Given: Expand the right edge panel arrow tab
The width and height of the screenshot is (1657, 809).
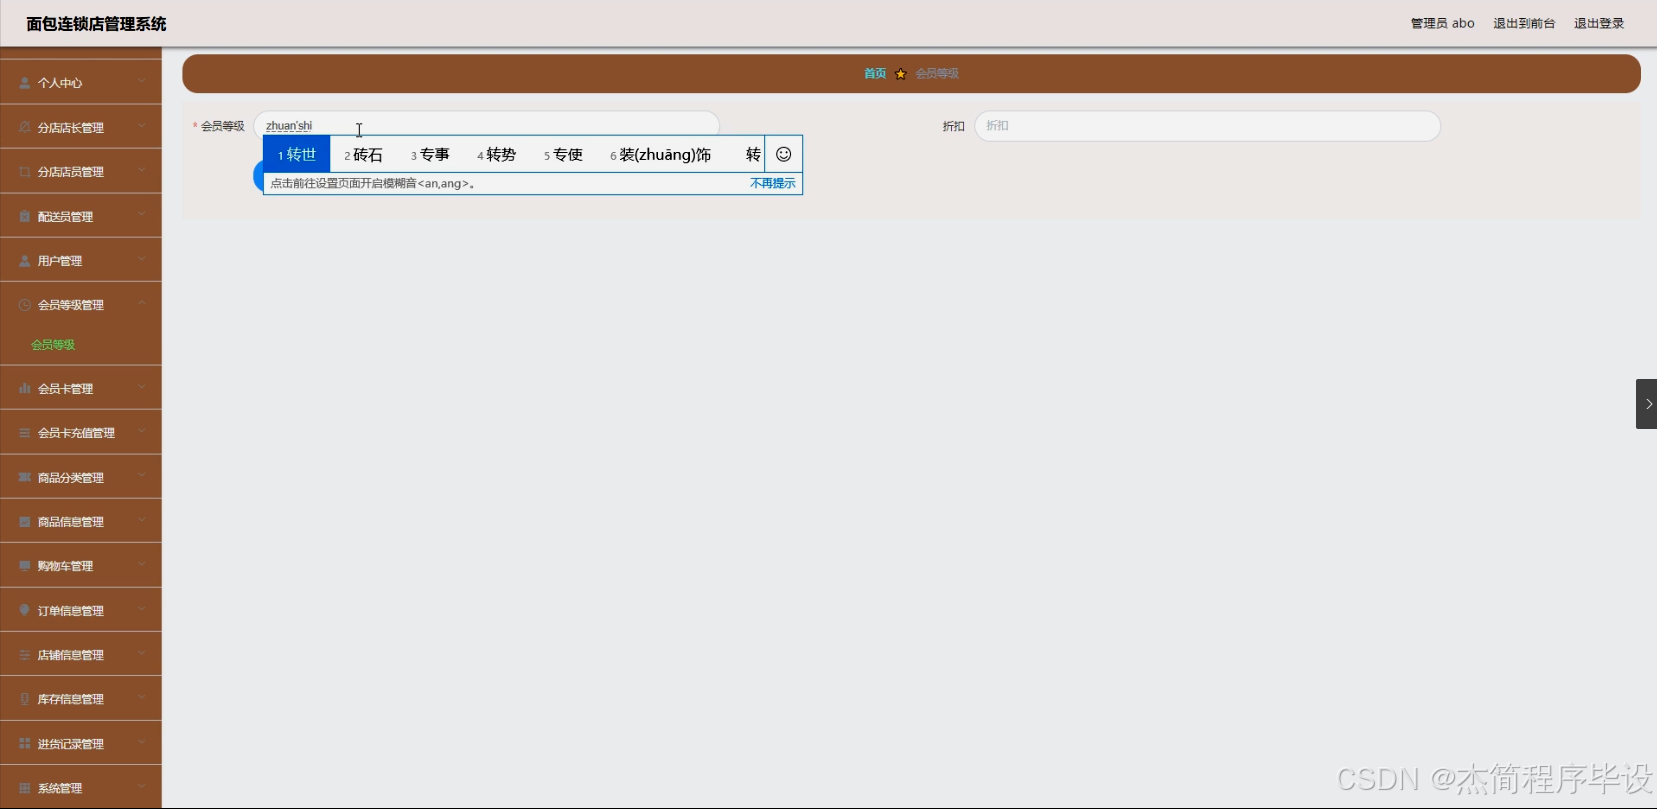Looking at the screenshot, I should [x=1646, y=404].
